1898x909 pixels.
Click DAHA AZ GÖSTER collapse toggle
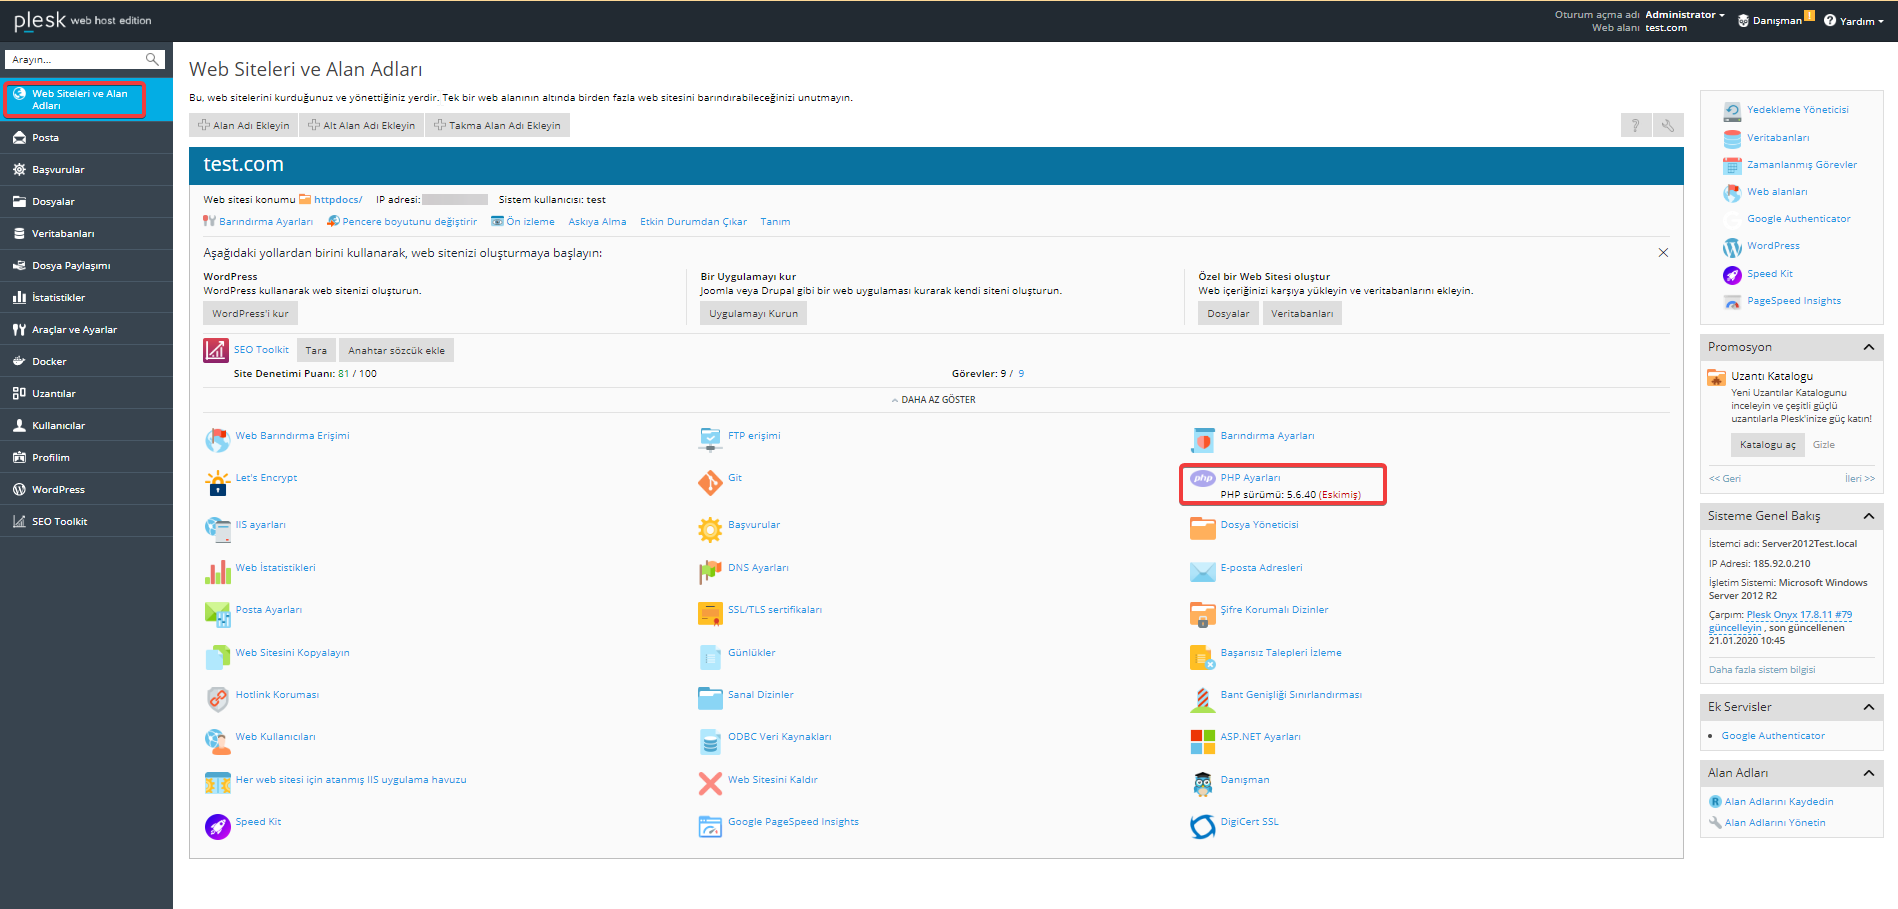click(x=933, y=400)
